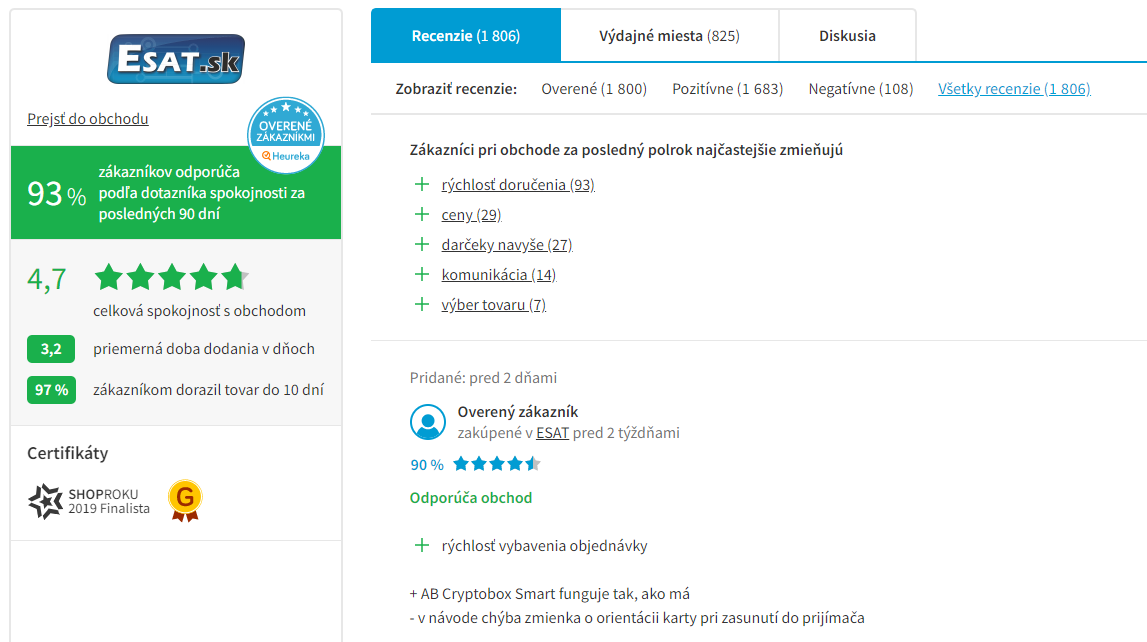The width and height of the screenshot is (1147, 642).
Task: Click the ShopRoku 2019 Finalista certificate
Action: coord(89,502)
